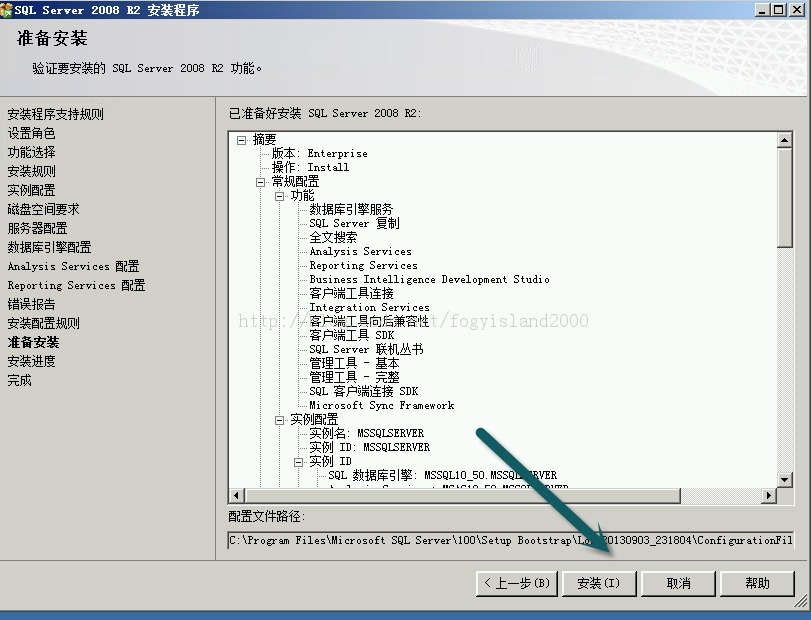811x620 pixels.
Task: Select 错误报告 step in sidebar
Action: click(31, 305)
